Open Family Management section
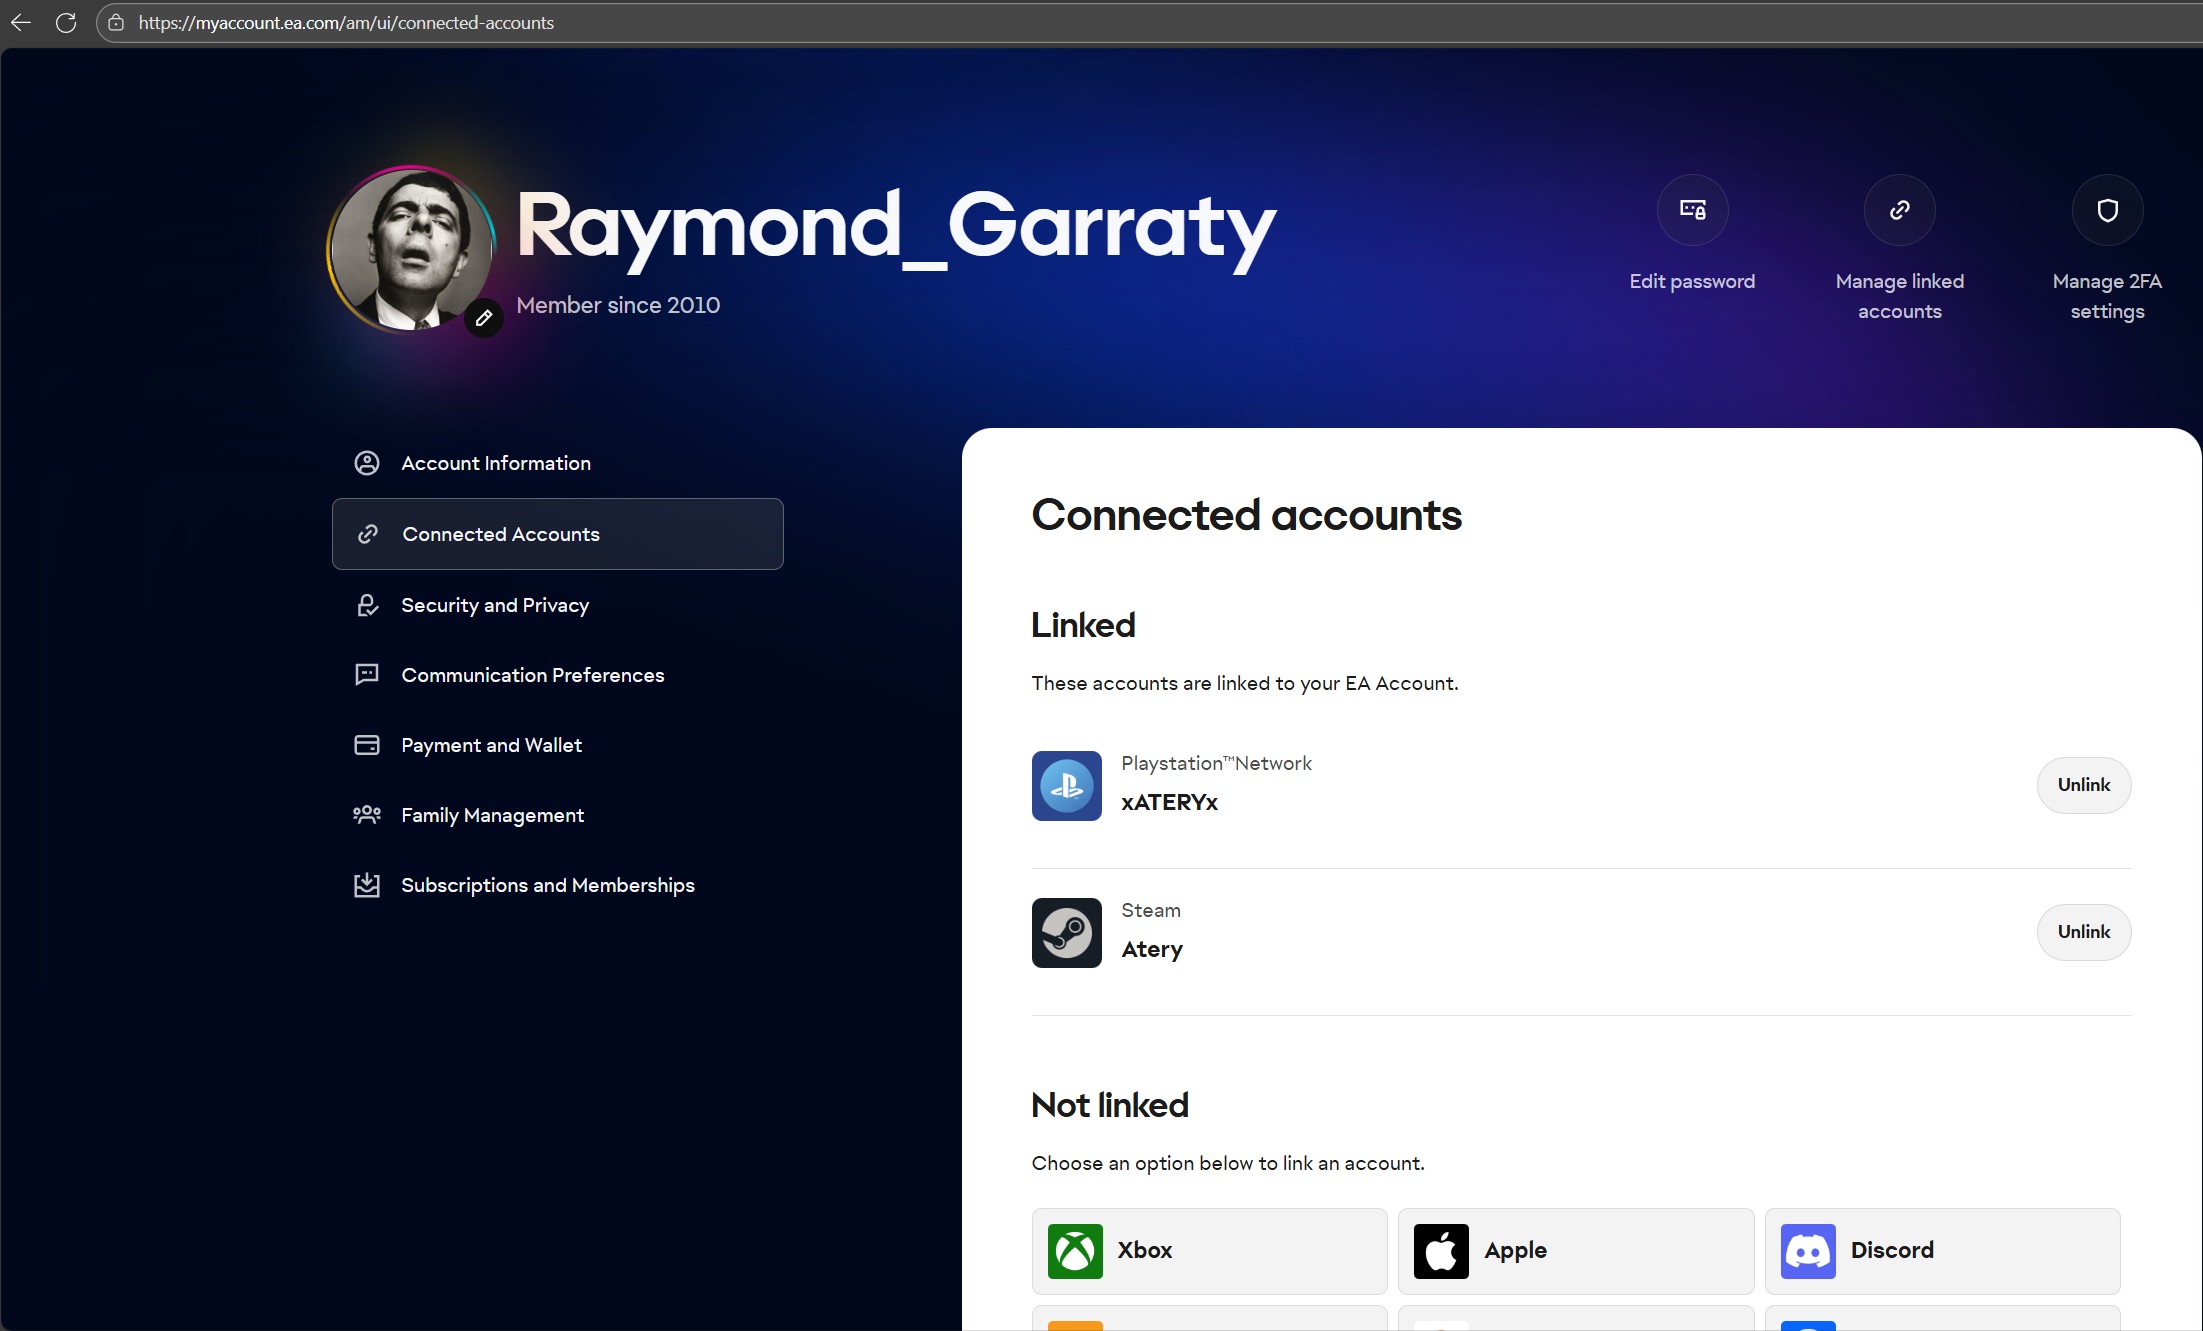Viewport: 2203px width, 1331px height. [492, 815]
